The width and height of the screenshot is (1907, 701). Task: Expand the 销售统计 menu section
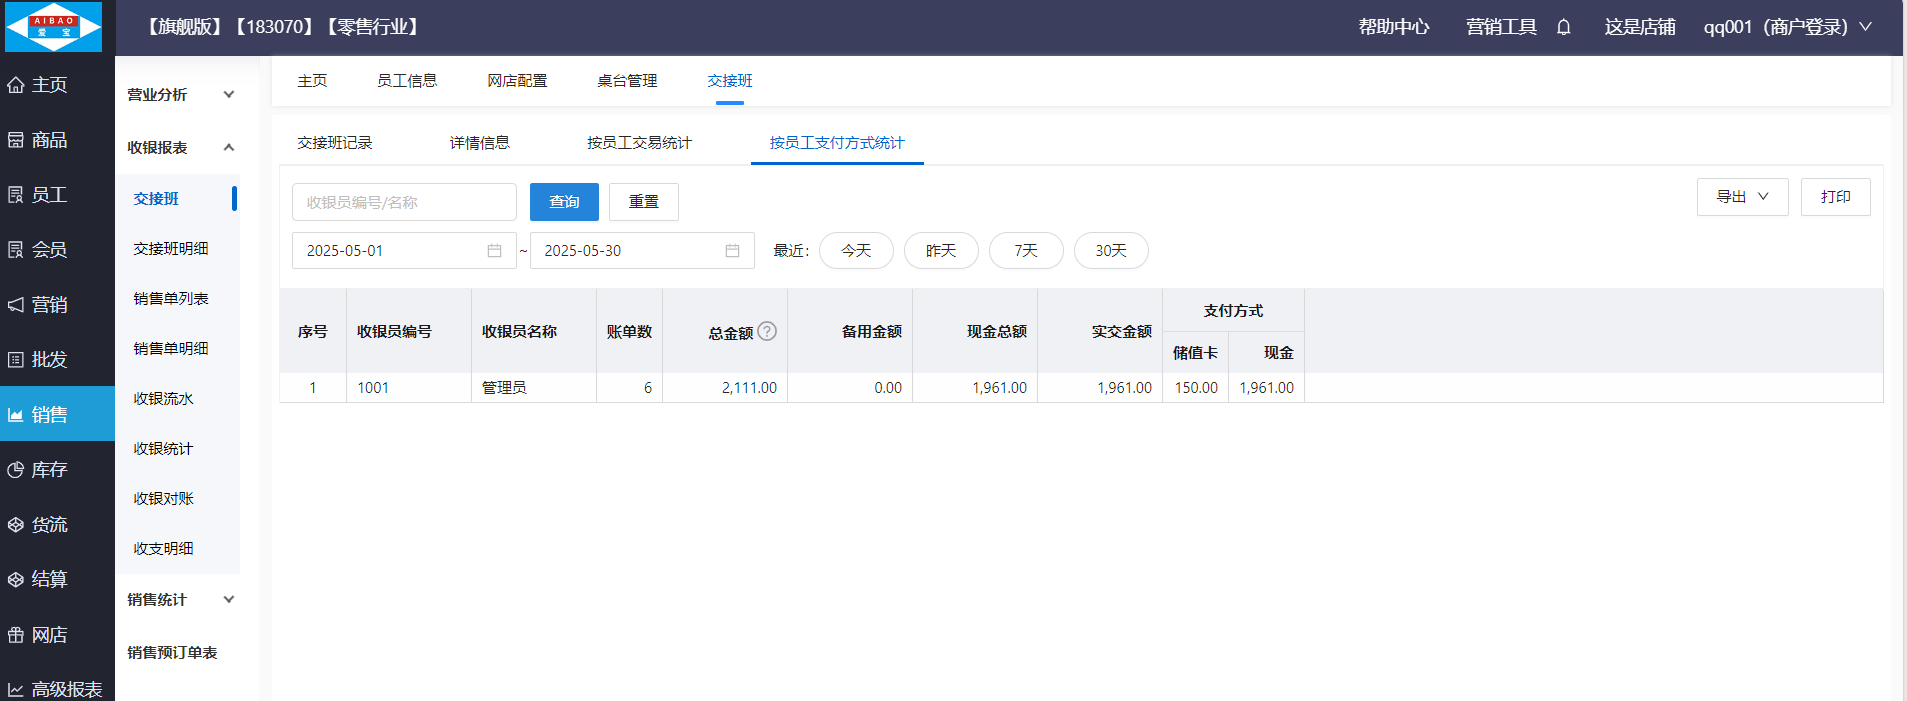pyautogui.click(x=181, y=600)
